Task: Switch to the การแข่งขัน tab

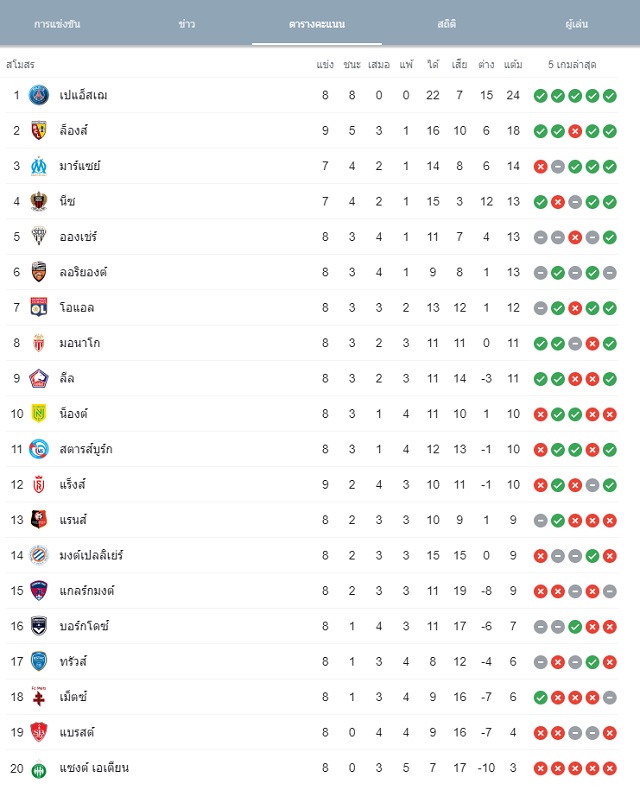Action: (x=57, y=24)
